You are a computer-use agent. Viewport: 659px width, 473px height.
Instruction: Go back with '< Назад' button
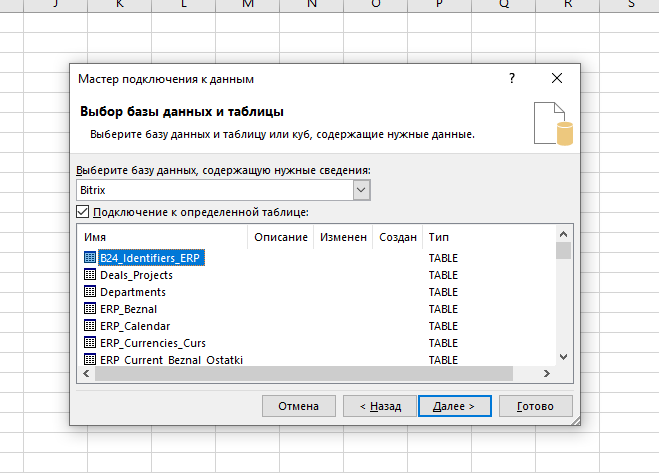click(x=373, y=406)
